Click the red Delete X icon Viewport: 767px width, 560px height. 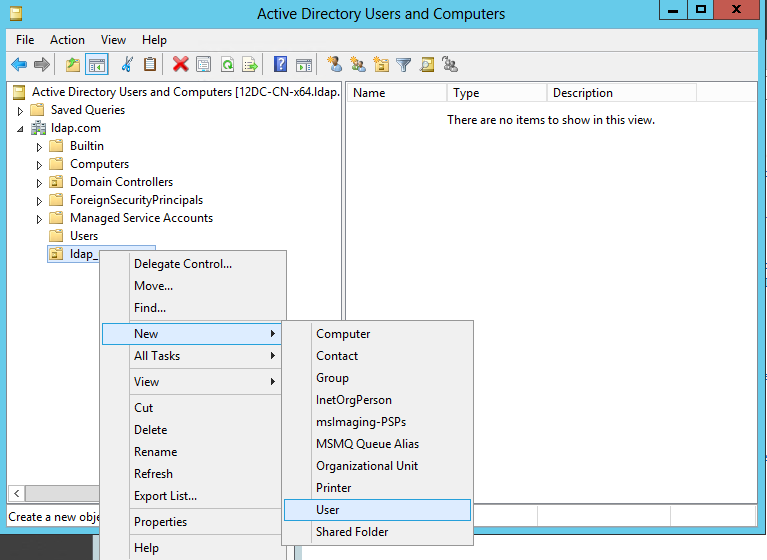(x=180, y=65)
